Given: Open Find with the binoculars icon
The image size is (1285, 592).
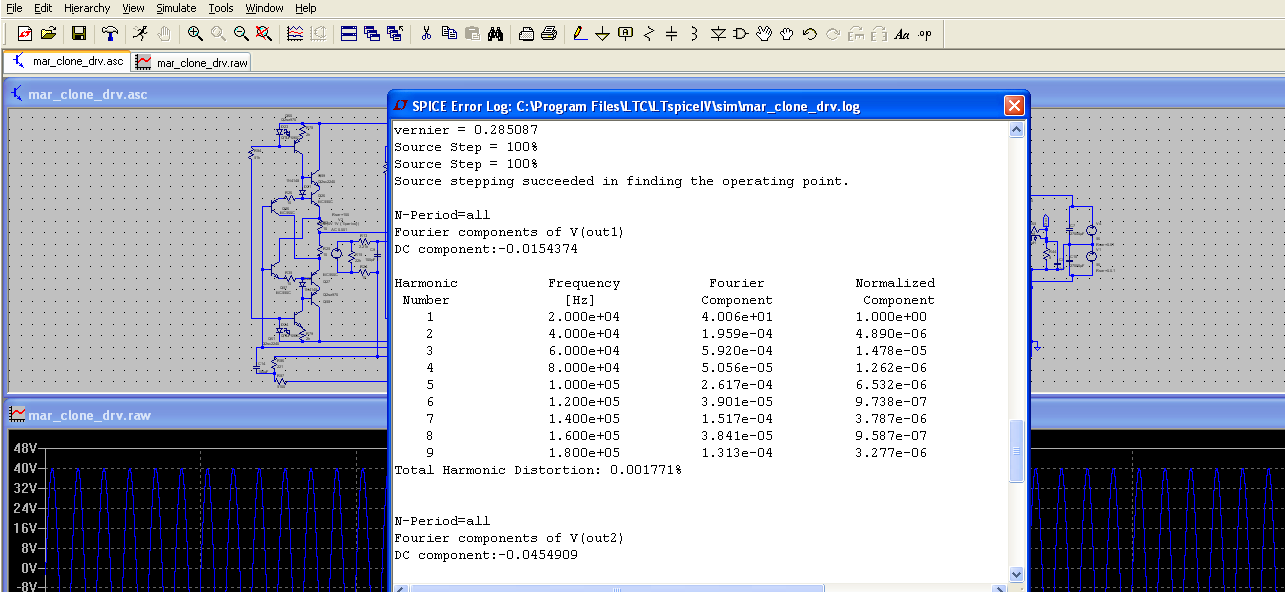Looking at the screenshot, I should click(495, 33).
